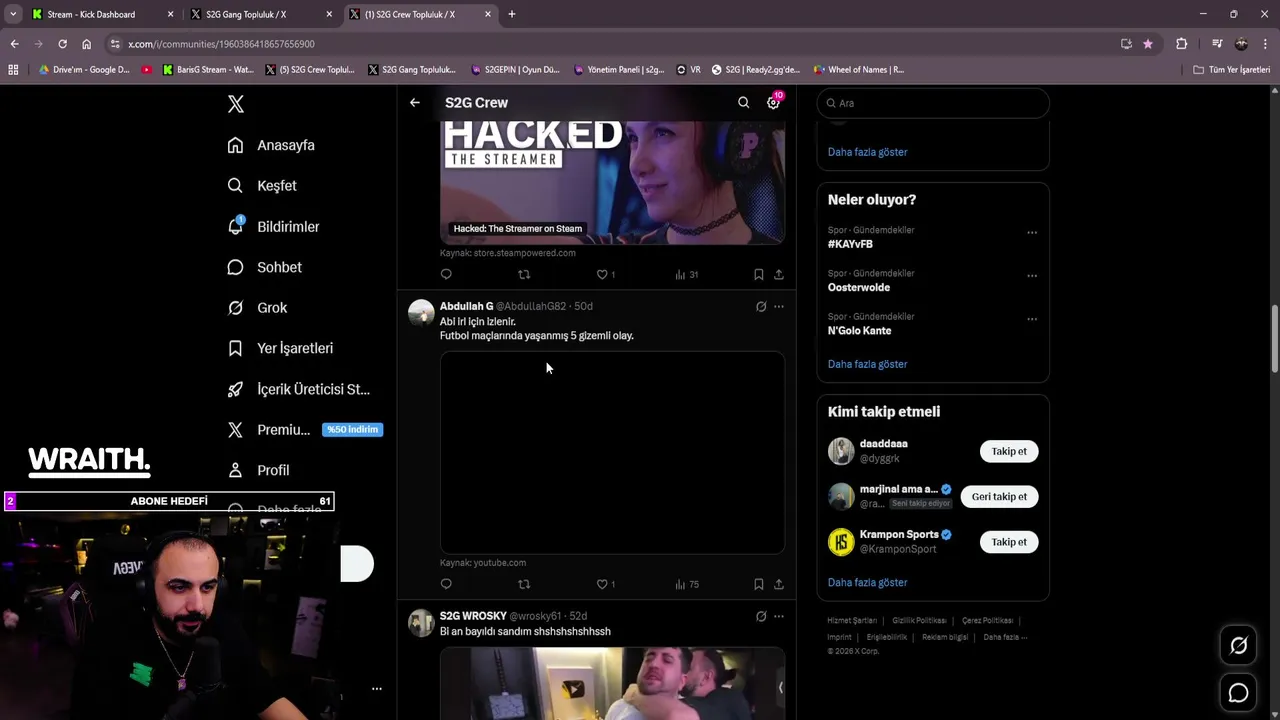Open Yer İşaretleri bookmarks
The image size is (1280, 720).
click(280, 348)
